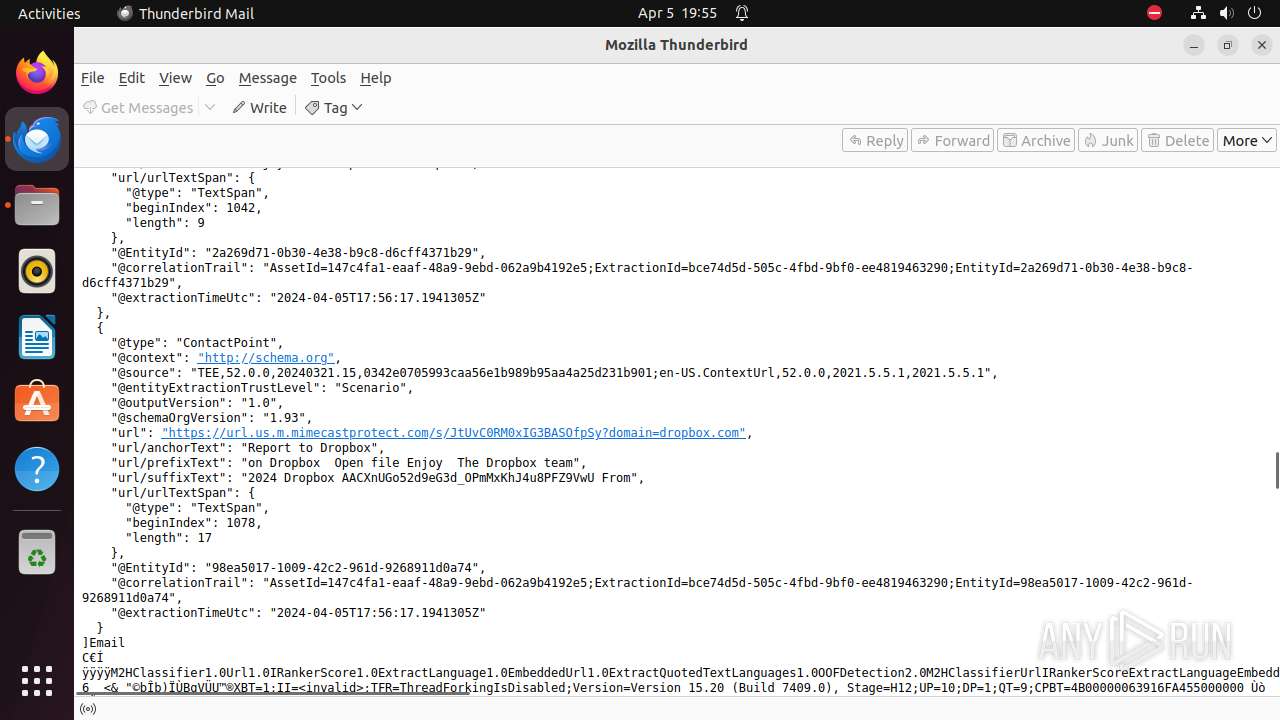
Task: Click Write to compose a message
Action: pos(259,107)
